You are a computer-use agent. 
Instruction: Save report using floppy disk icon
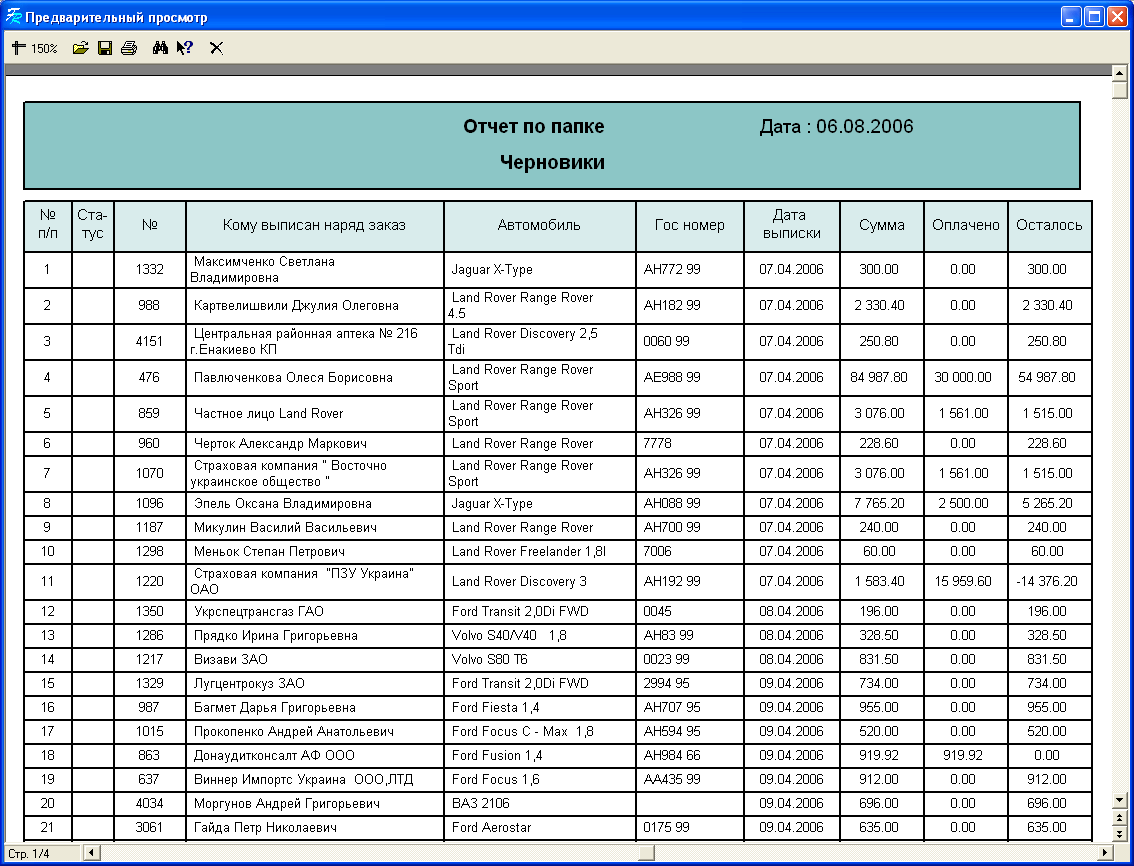[104, 48]
